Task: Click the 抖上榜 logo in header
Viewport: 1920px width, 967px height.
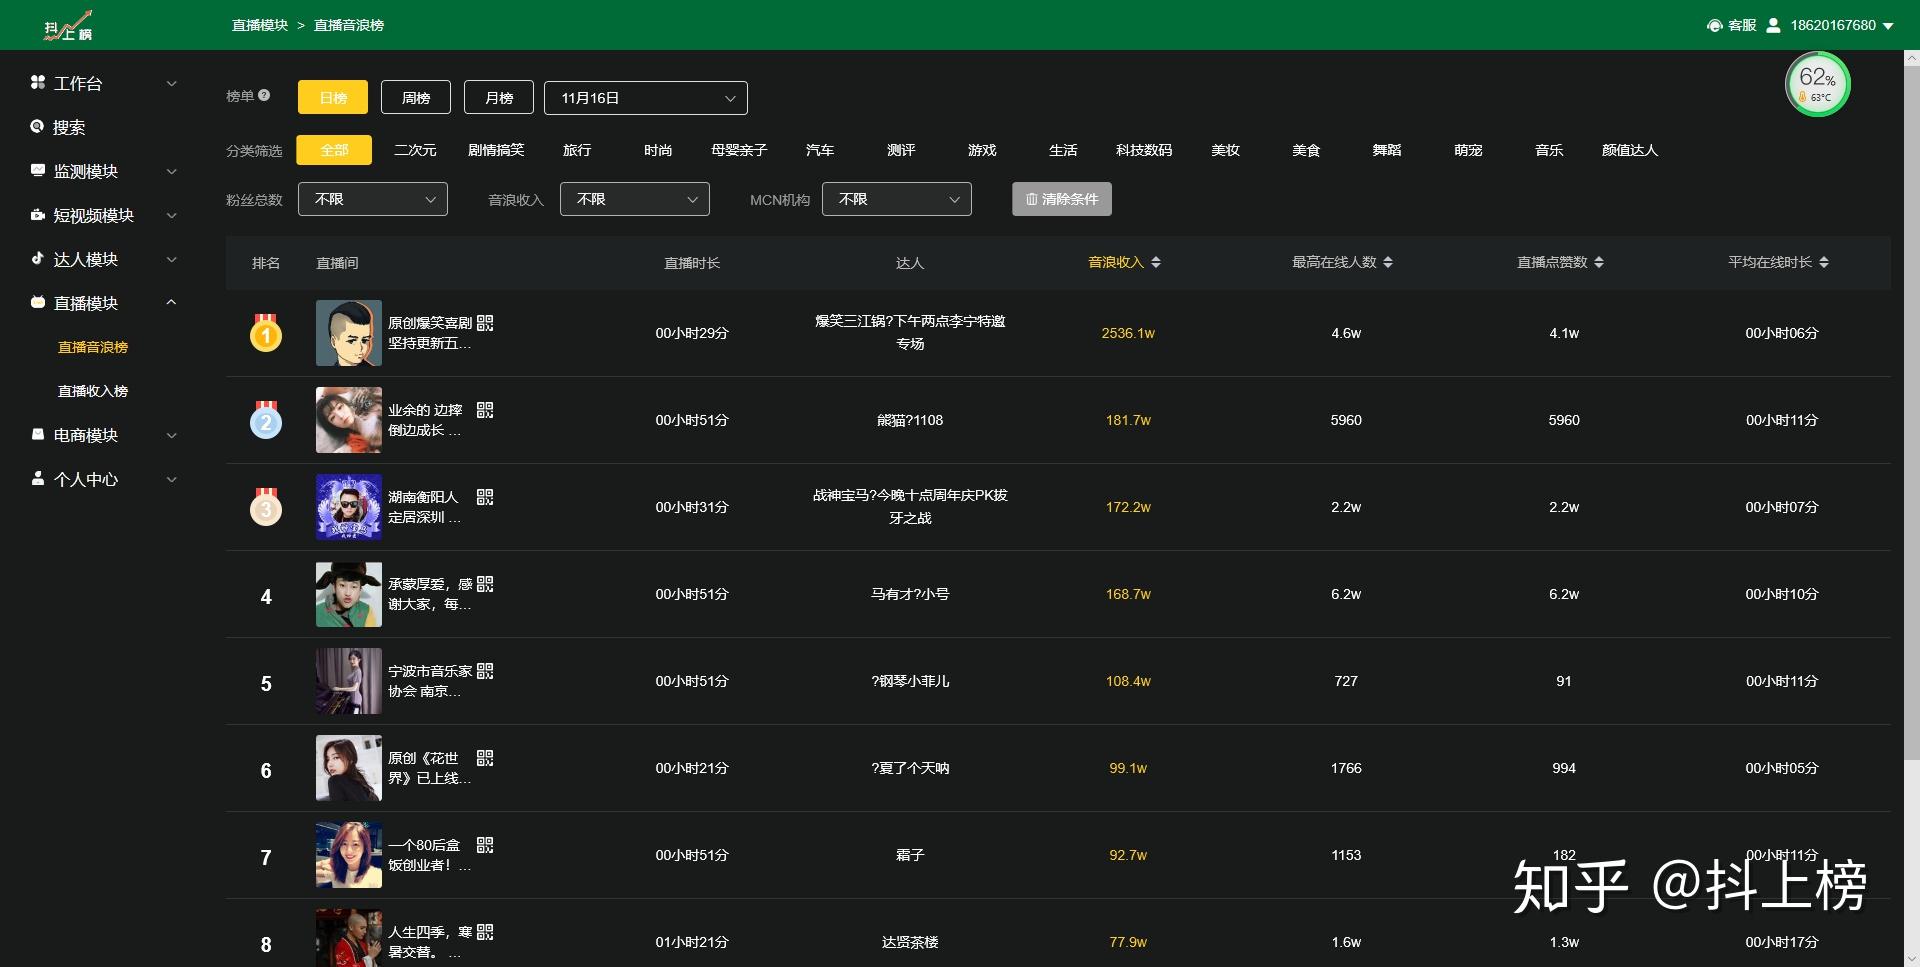Action: [67, 25]
